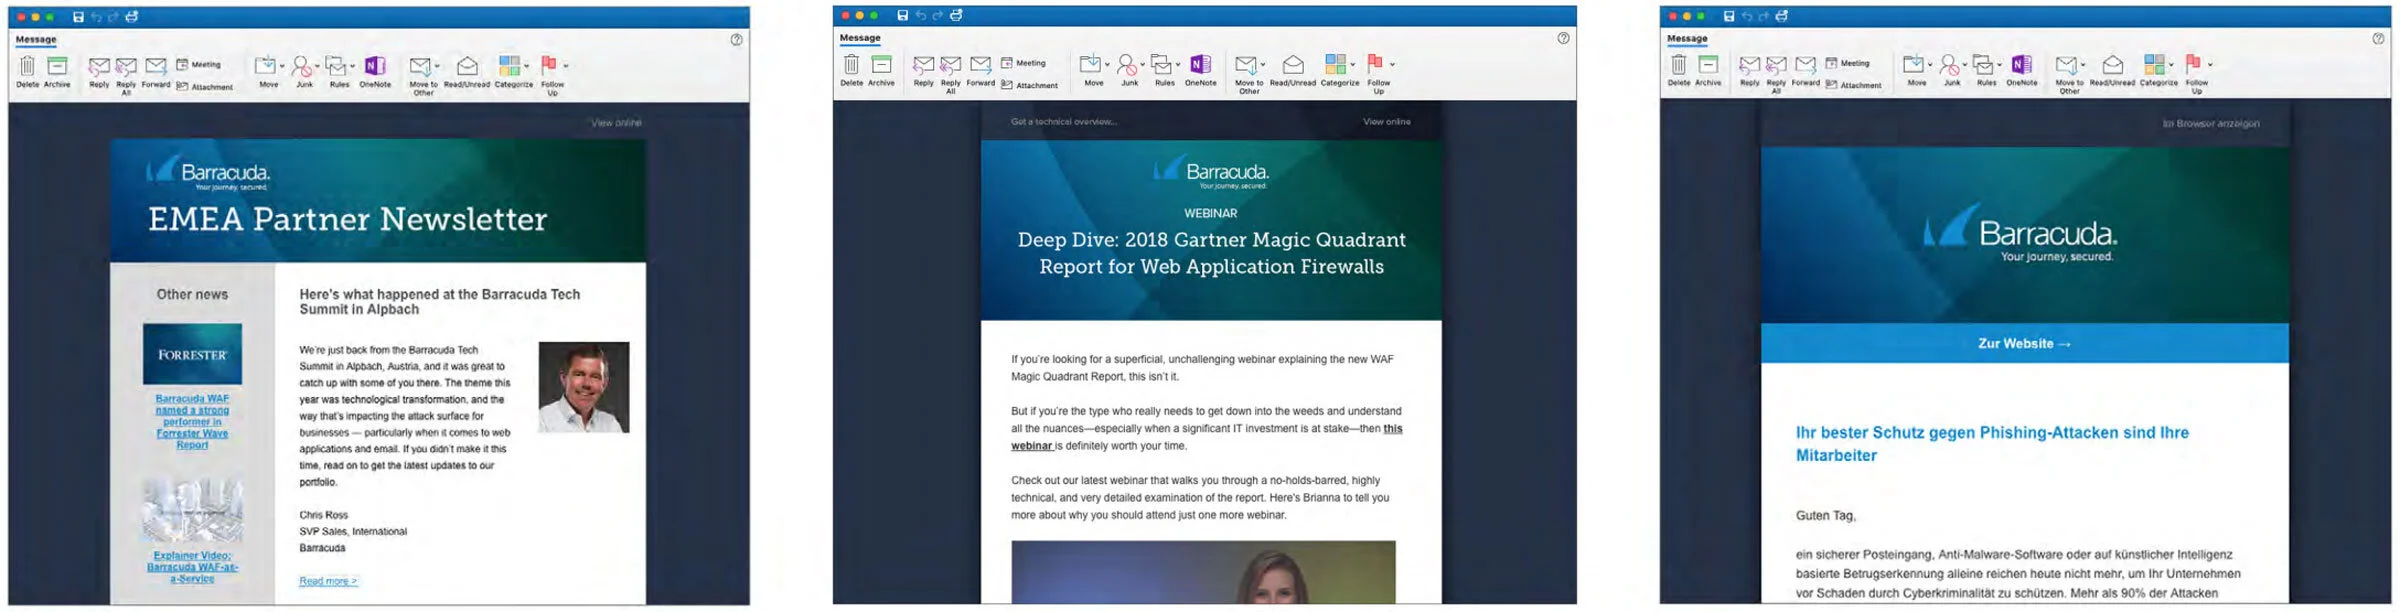Open Explainer Video WAF-as-a-Service link
The height and width of the screenshot is (612, 2400).
[192, 567]
